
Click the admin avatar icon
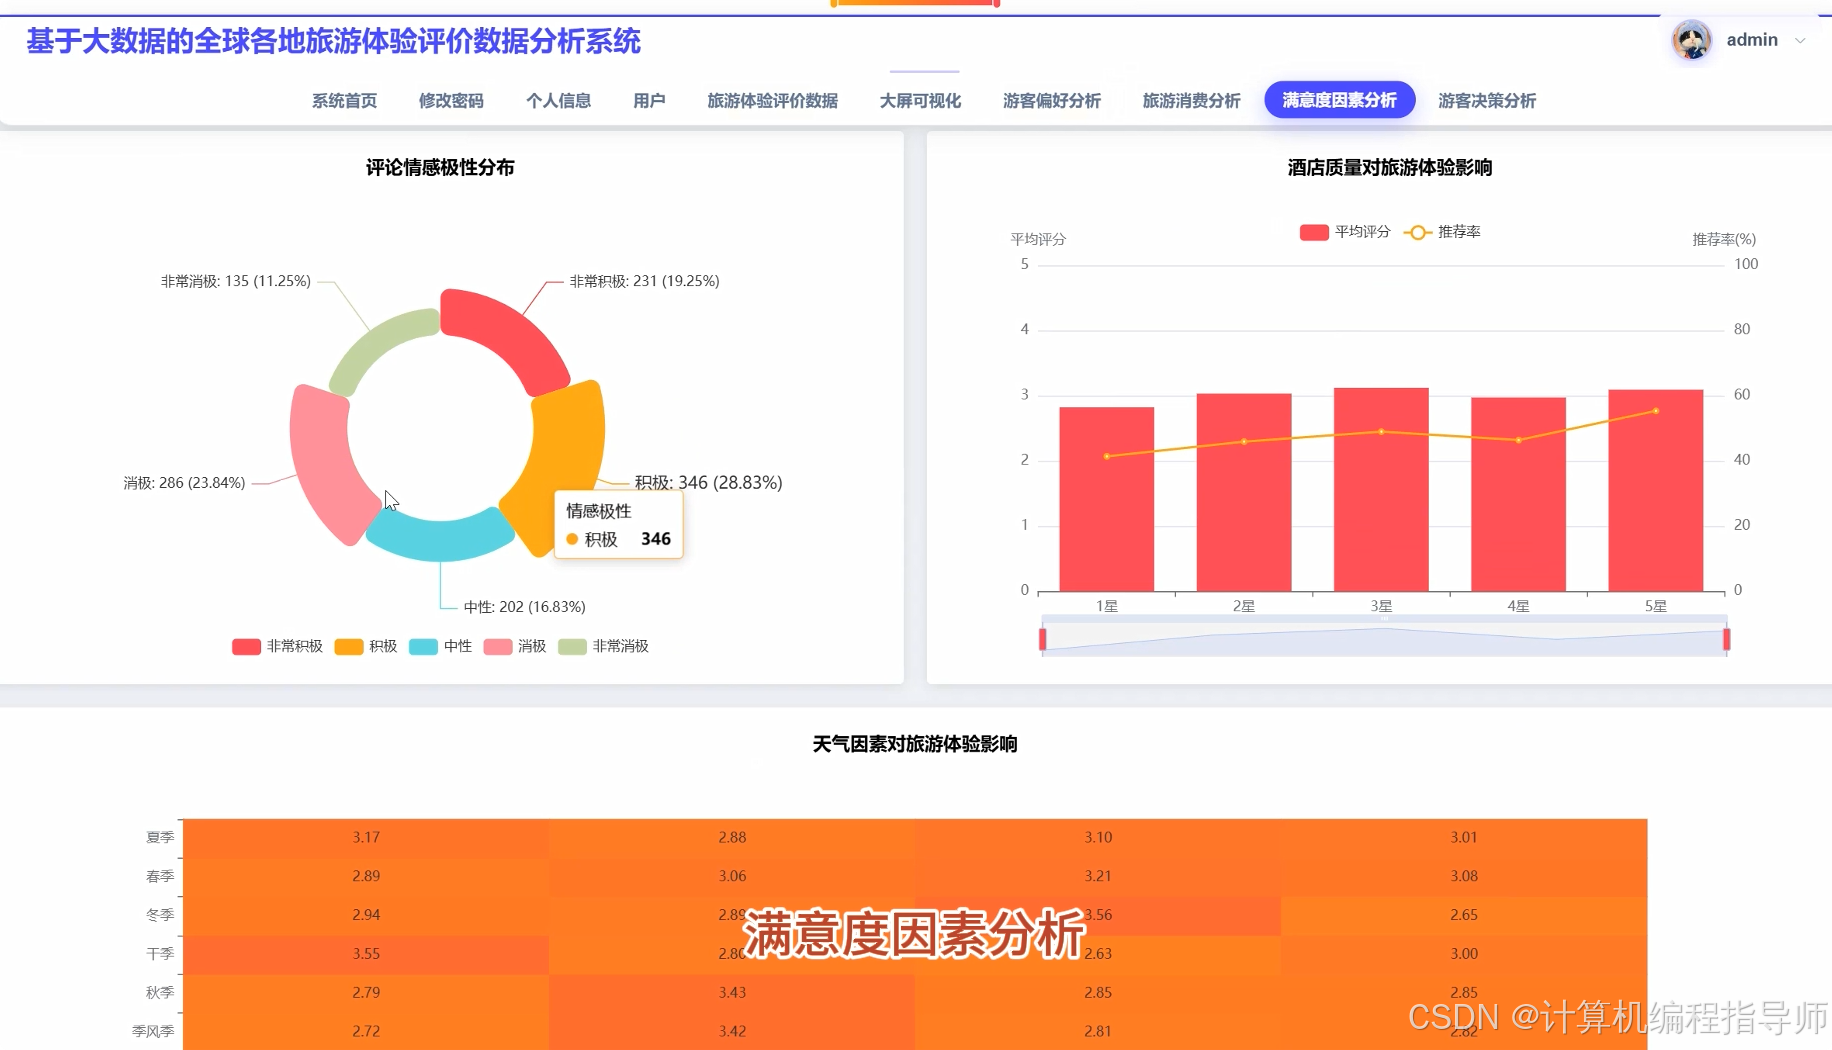point(1691,40)
